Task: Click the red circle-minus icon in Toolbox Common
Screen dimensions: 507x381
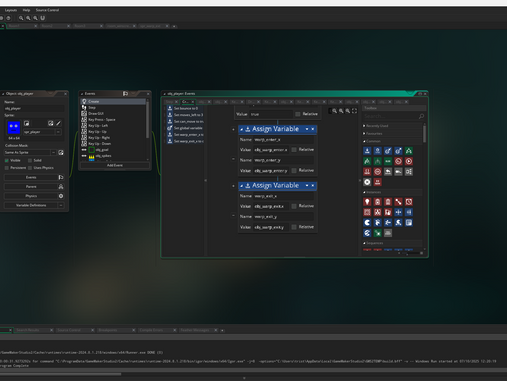Action: click(x=377, y=172)
